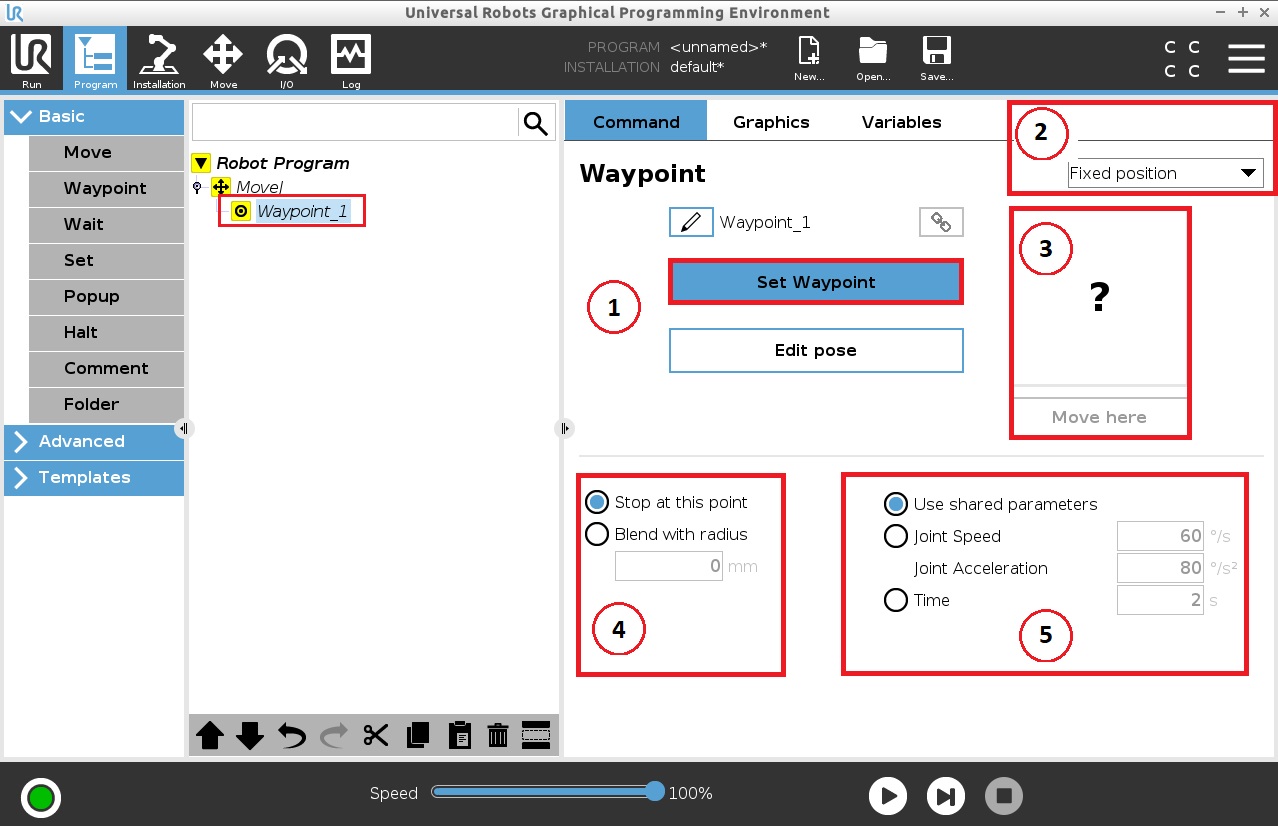
Task: Paste node with clipboard icon
Action: pyautogui.click(x=459, y=736)
